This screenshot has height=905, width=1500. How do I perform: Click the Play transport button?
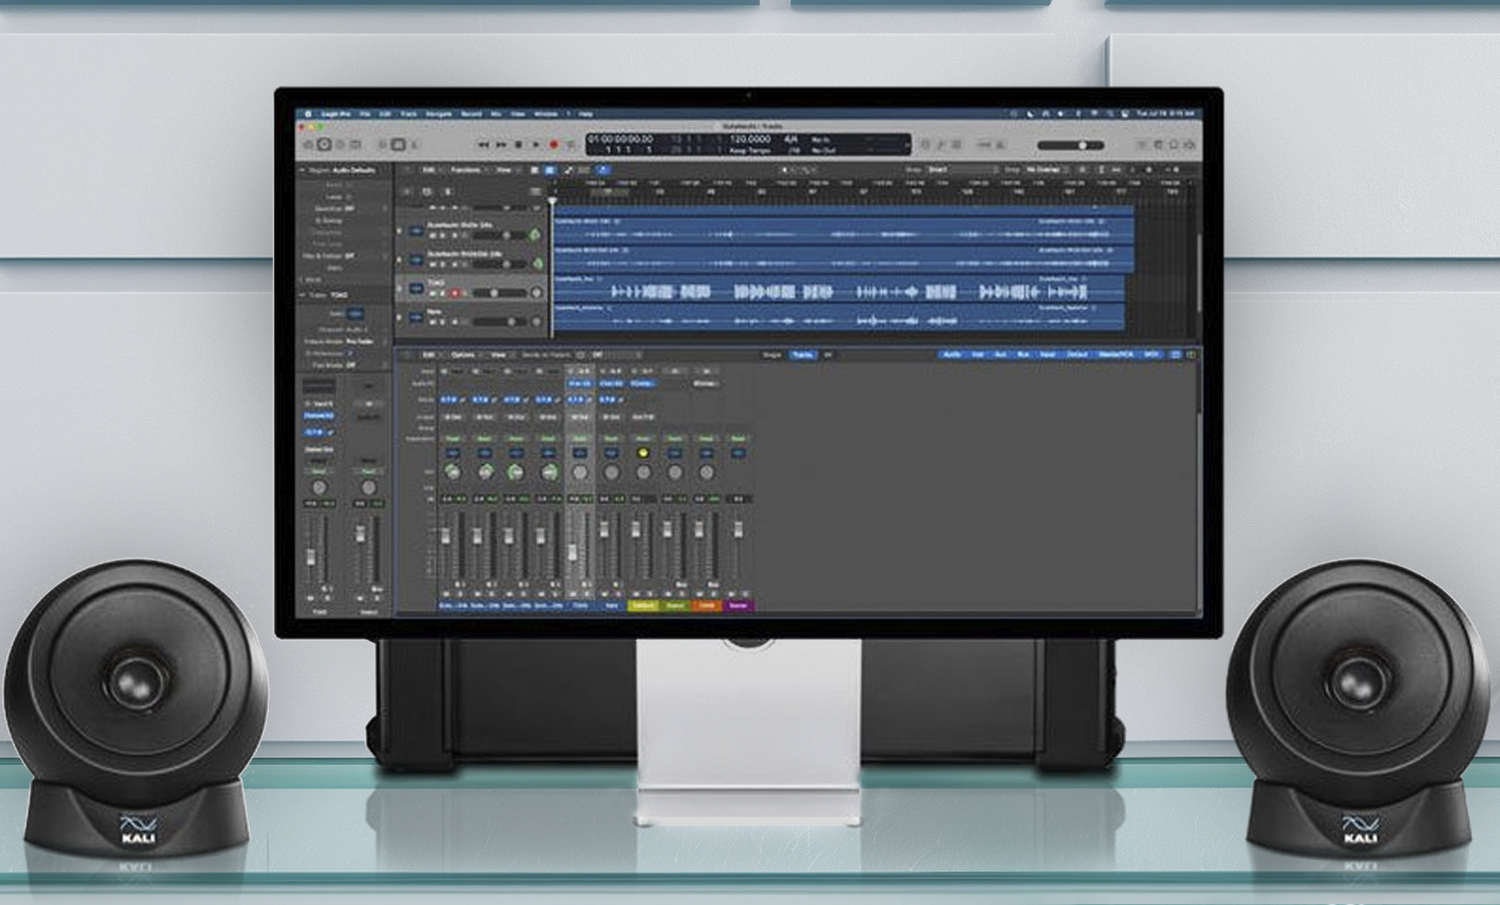(535, 145)
